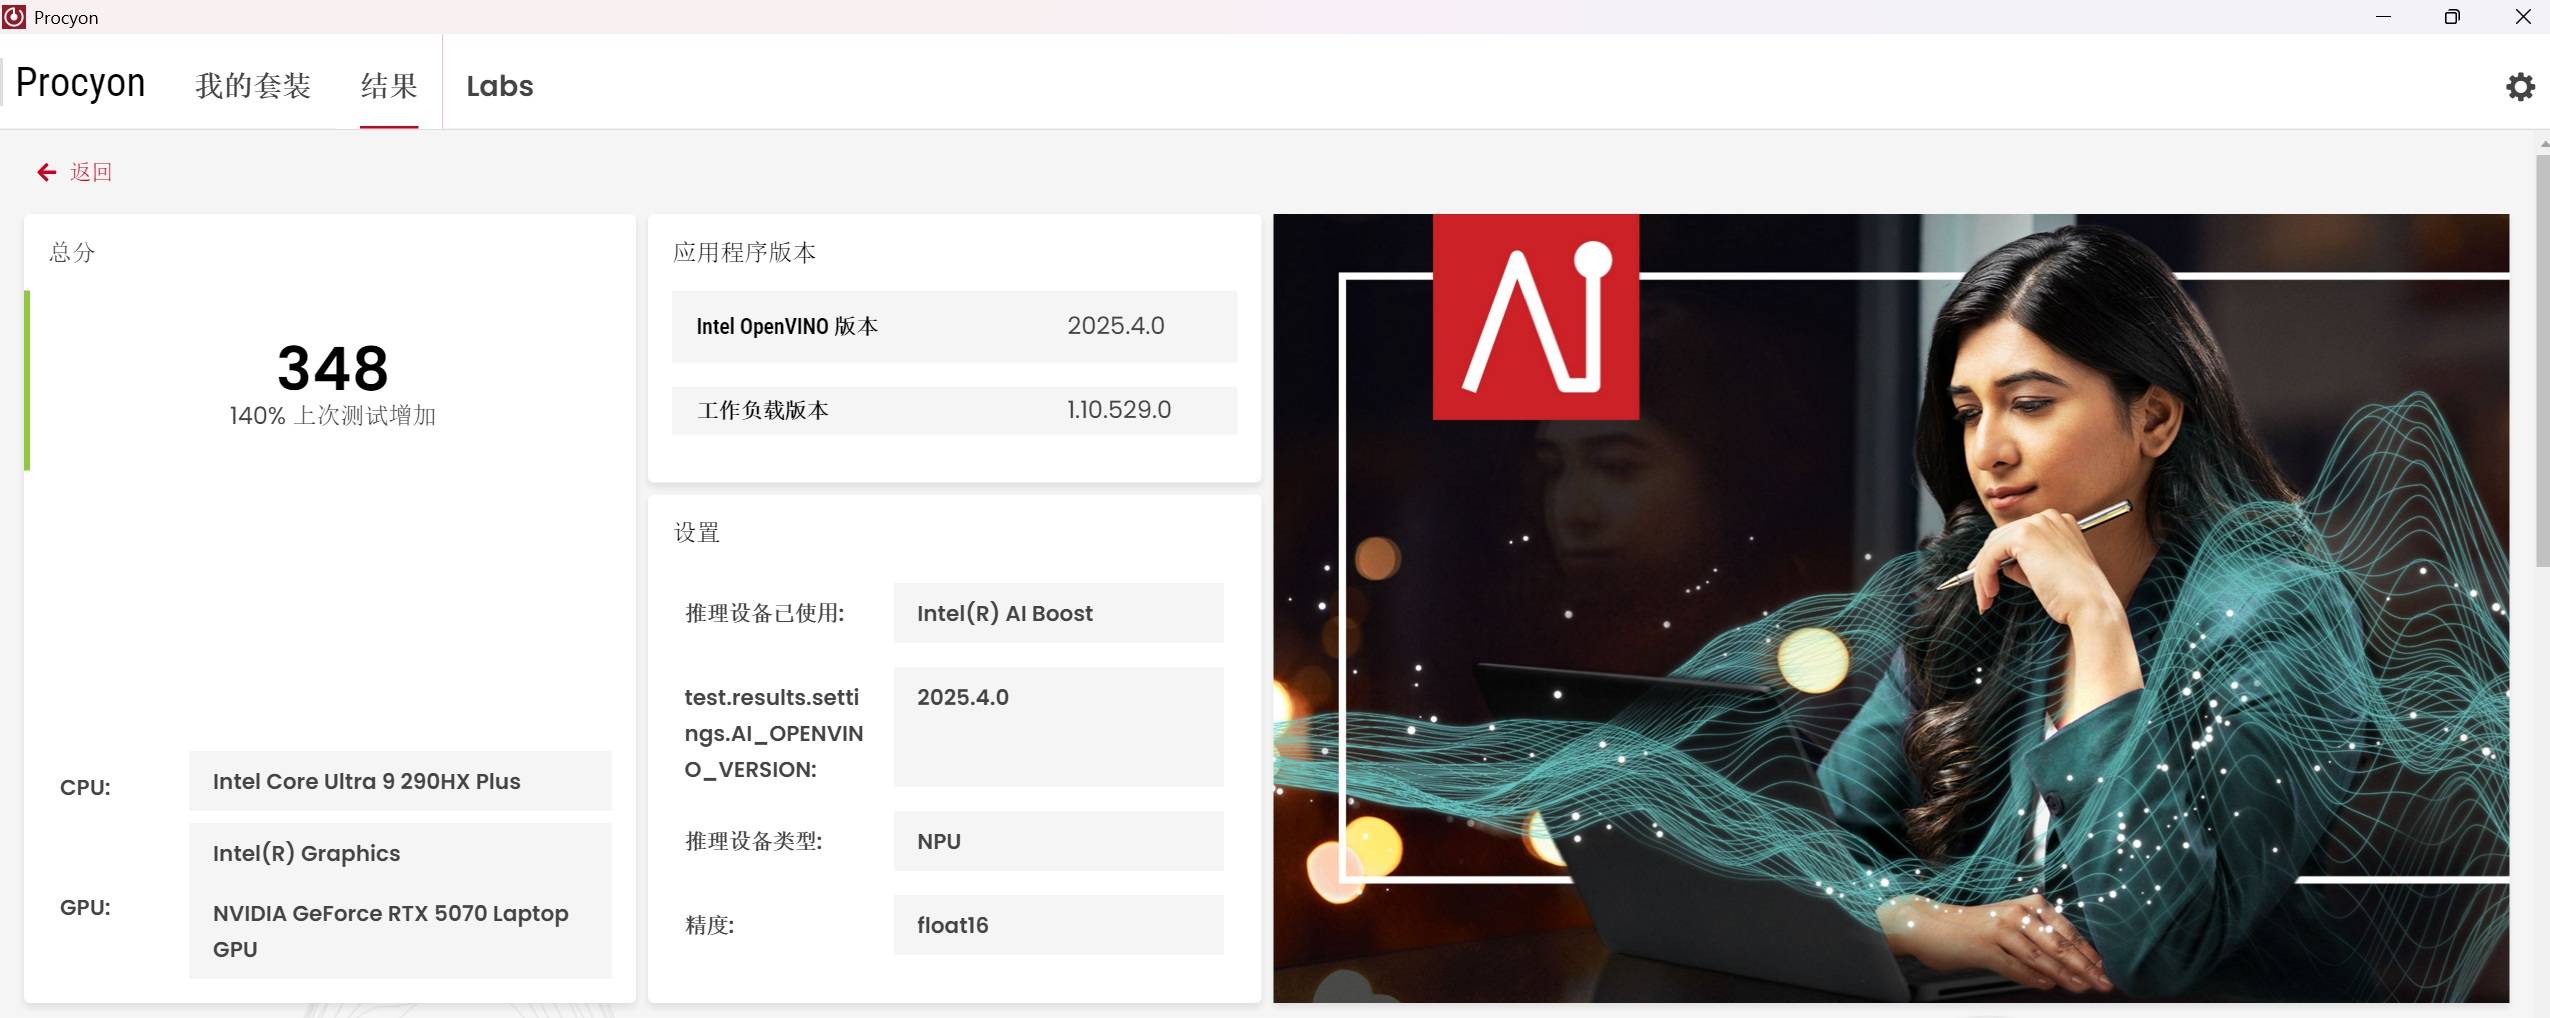The image size is (2550, 1018).
Task: Click the Procyon title bar app icon
Action: [14, 17]
